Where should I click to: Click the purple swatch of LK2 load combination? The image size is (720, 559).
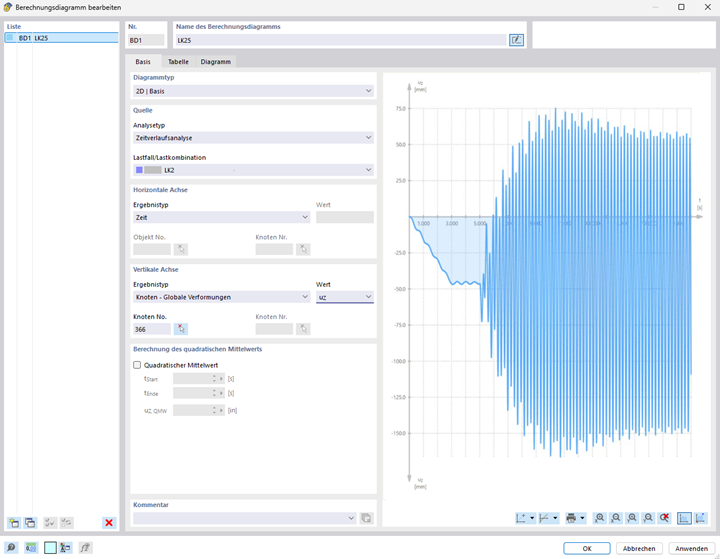click(x=139, y=170)
